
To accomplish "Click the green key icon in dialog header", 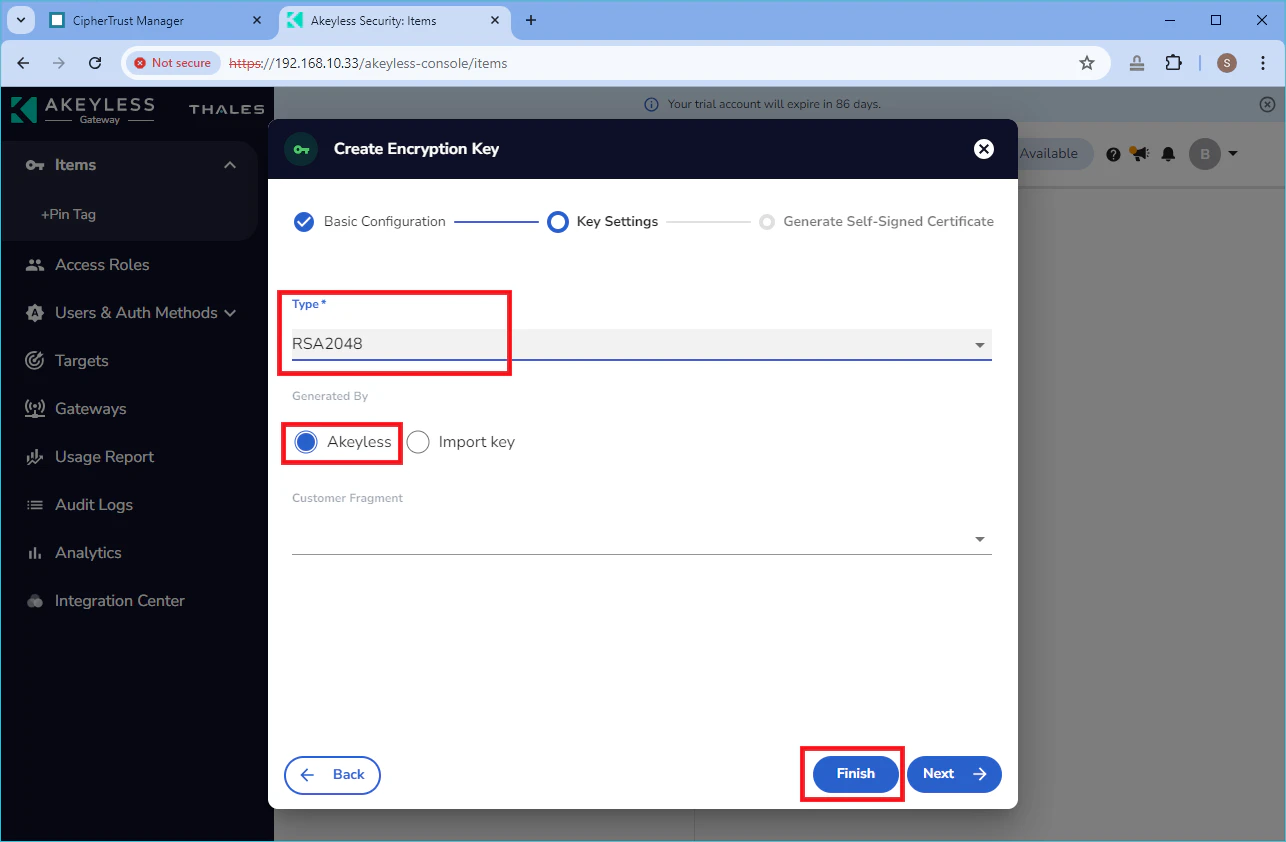I will [x=301, y=149].
